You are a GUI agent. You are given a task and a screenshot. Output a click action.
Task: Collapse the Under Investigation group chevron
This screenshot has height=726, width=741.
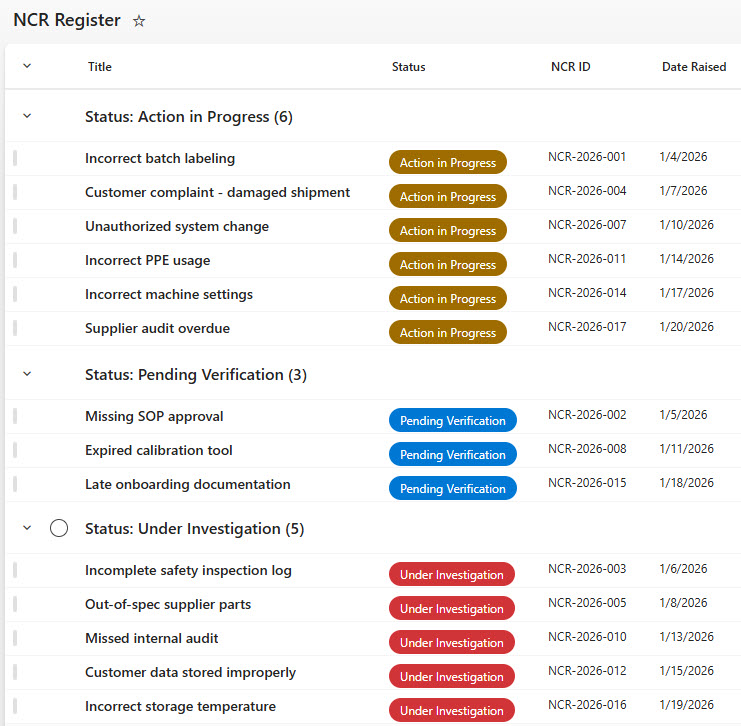pyautogui.click(x=27, y=528)
